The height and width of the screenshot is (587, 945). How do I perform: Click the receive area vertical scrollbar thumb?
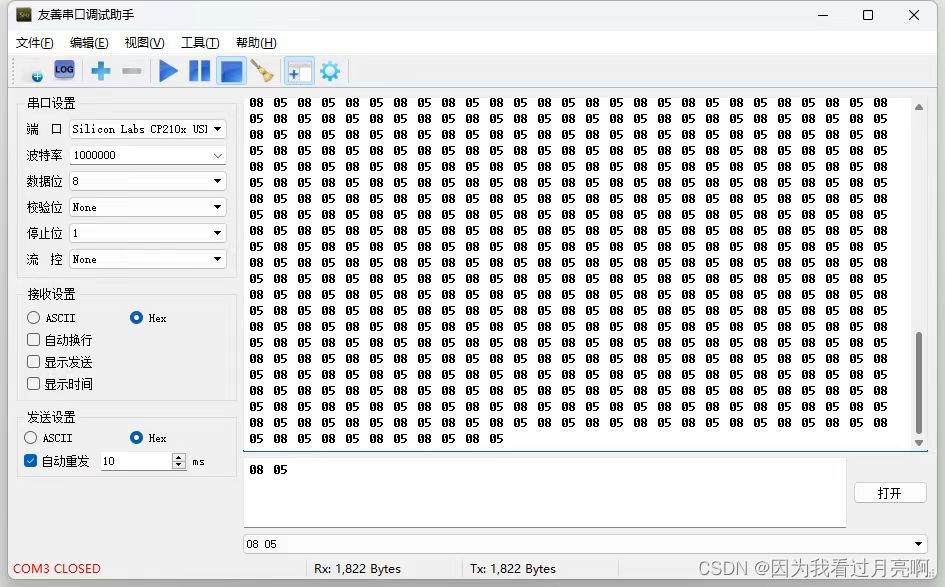point(918,382)
